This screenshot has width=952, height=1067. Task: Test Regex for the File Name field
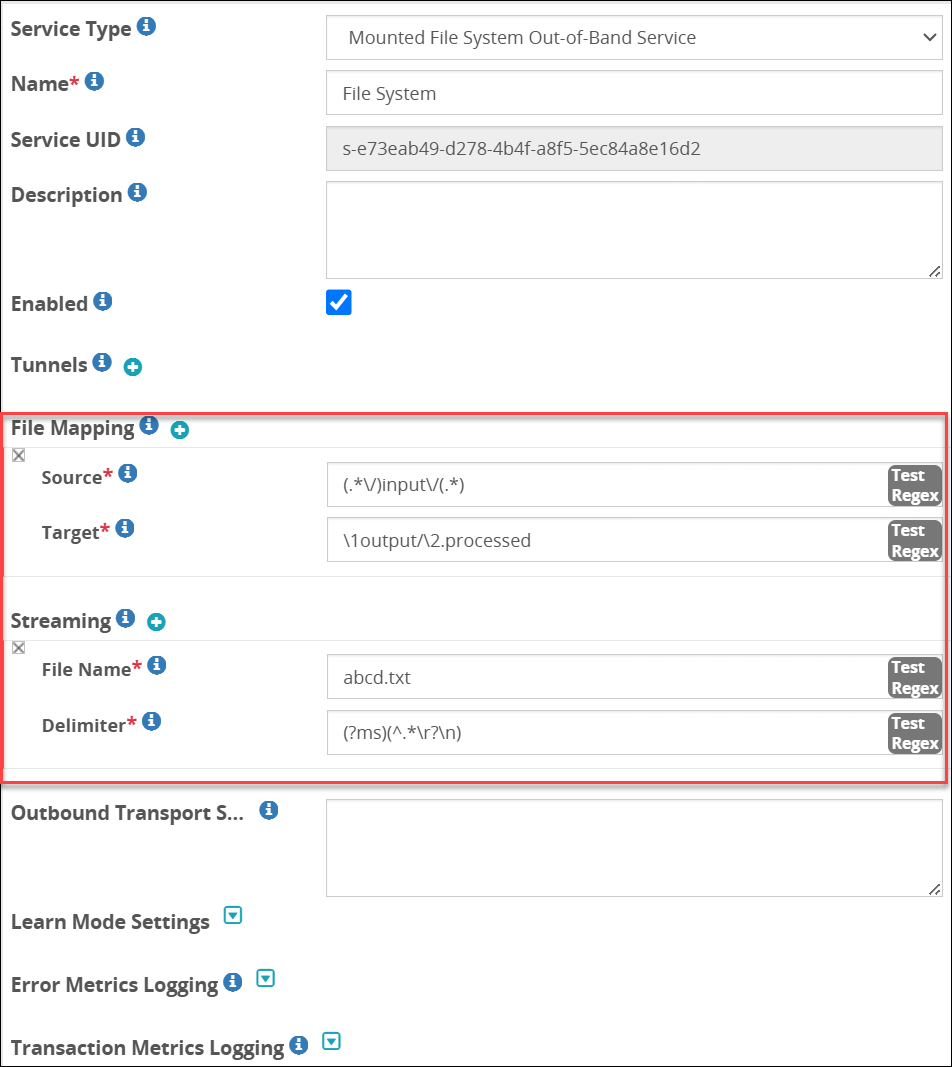tap(915, 678)
